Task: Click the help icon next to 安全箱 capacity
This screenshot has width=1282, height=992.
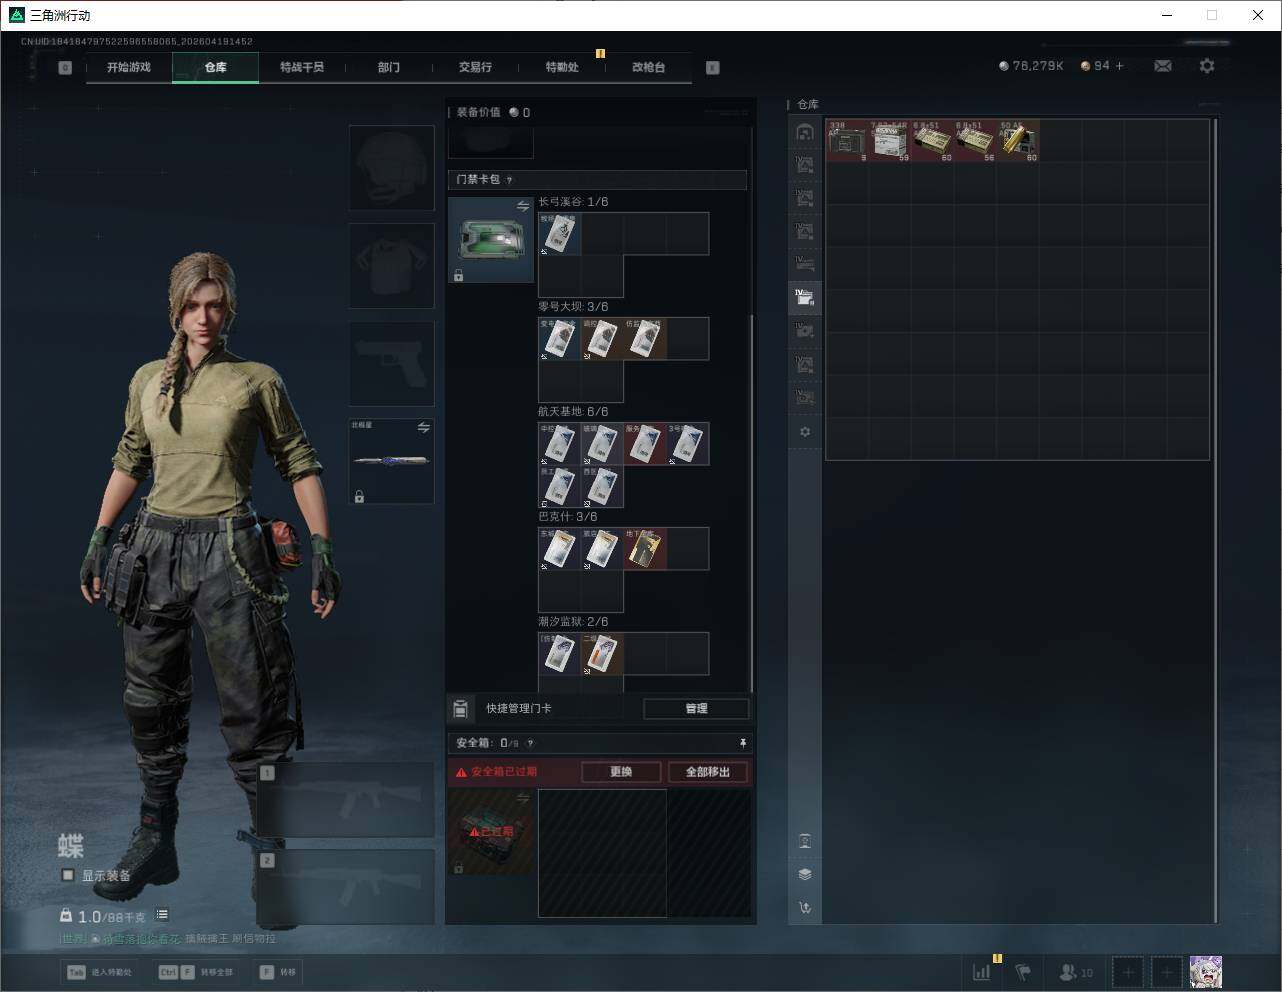Action: [530, 743]
